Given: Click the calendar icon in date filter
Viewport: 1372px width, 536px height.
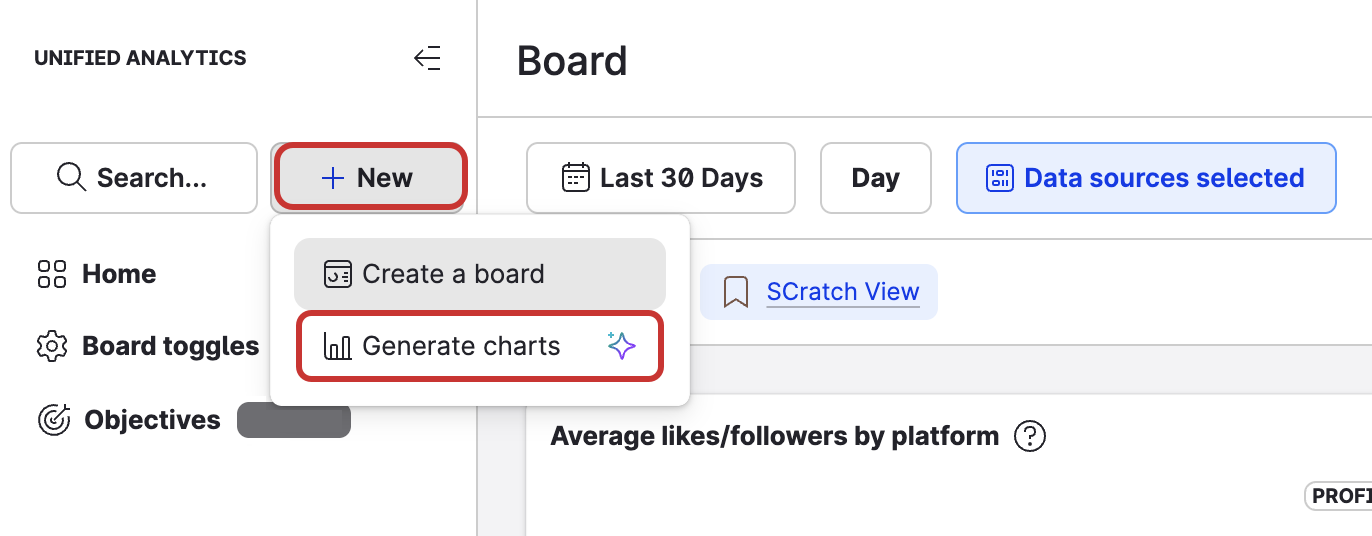Looking at the screenshot, I should pos(576,178).
